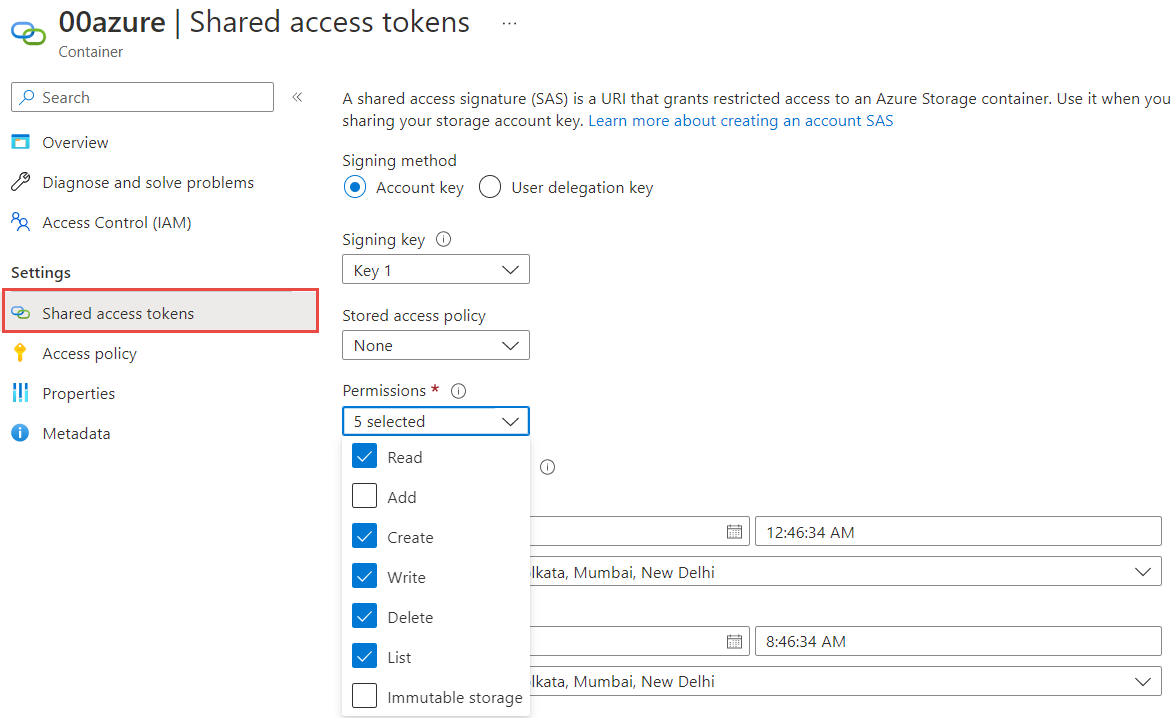
Task: Show info tooltip next to Signing key
Action: point(444,239)
